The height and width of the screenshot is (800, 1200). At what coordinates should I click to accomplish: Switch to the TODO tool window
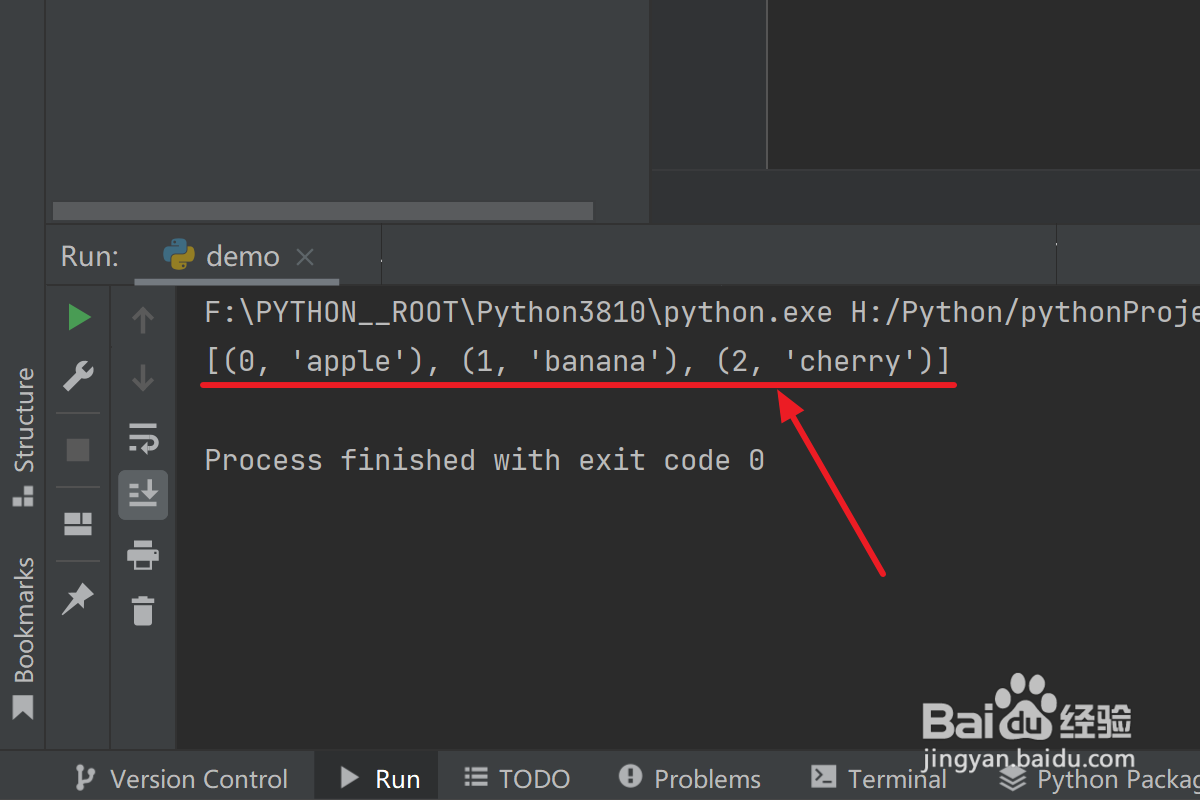coord(518,778)
